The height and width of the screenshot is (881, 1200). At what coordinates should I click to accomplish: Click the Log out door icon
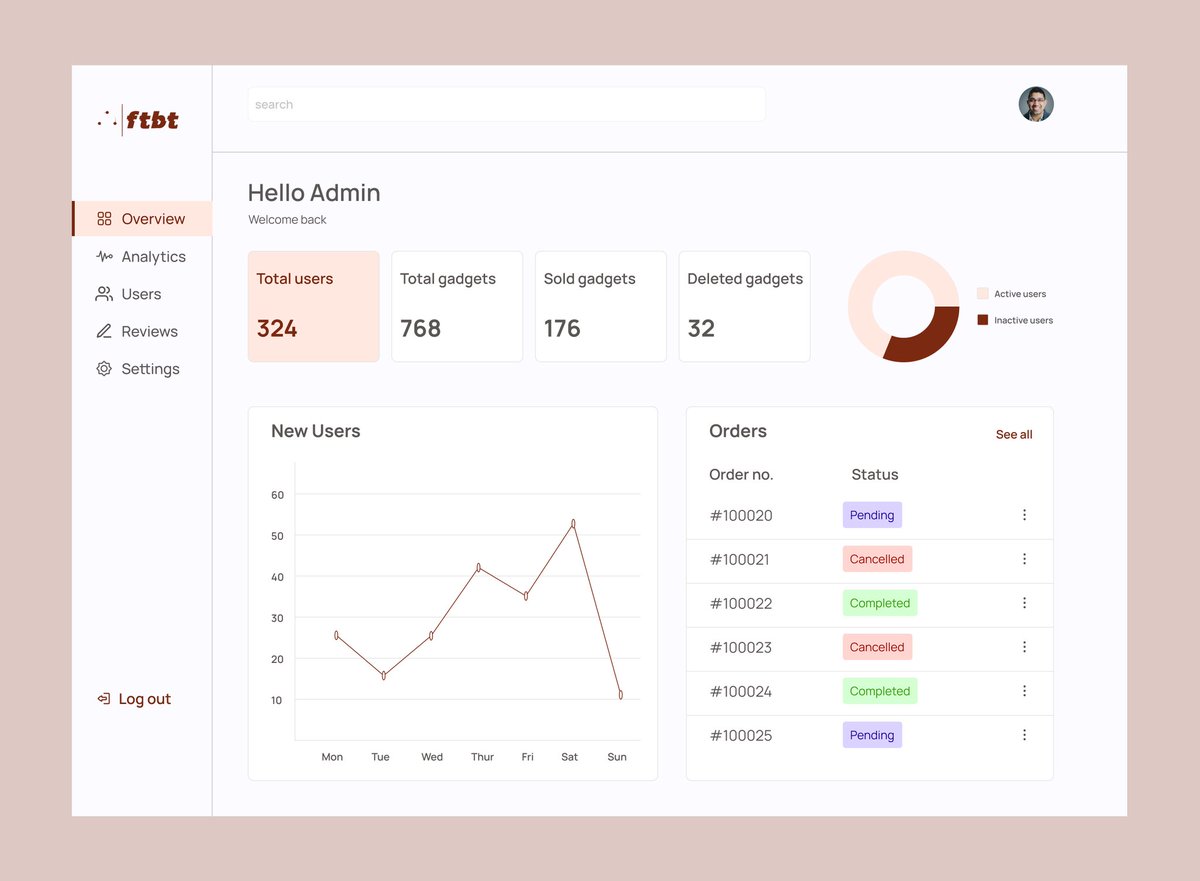[x=102, y=698]
